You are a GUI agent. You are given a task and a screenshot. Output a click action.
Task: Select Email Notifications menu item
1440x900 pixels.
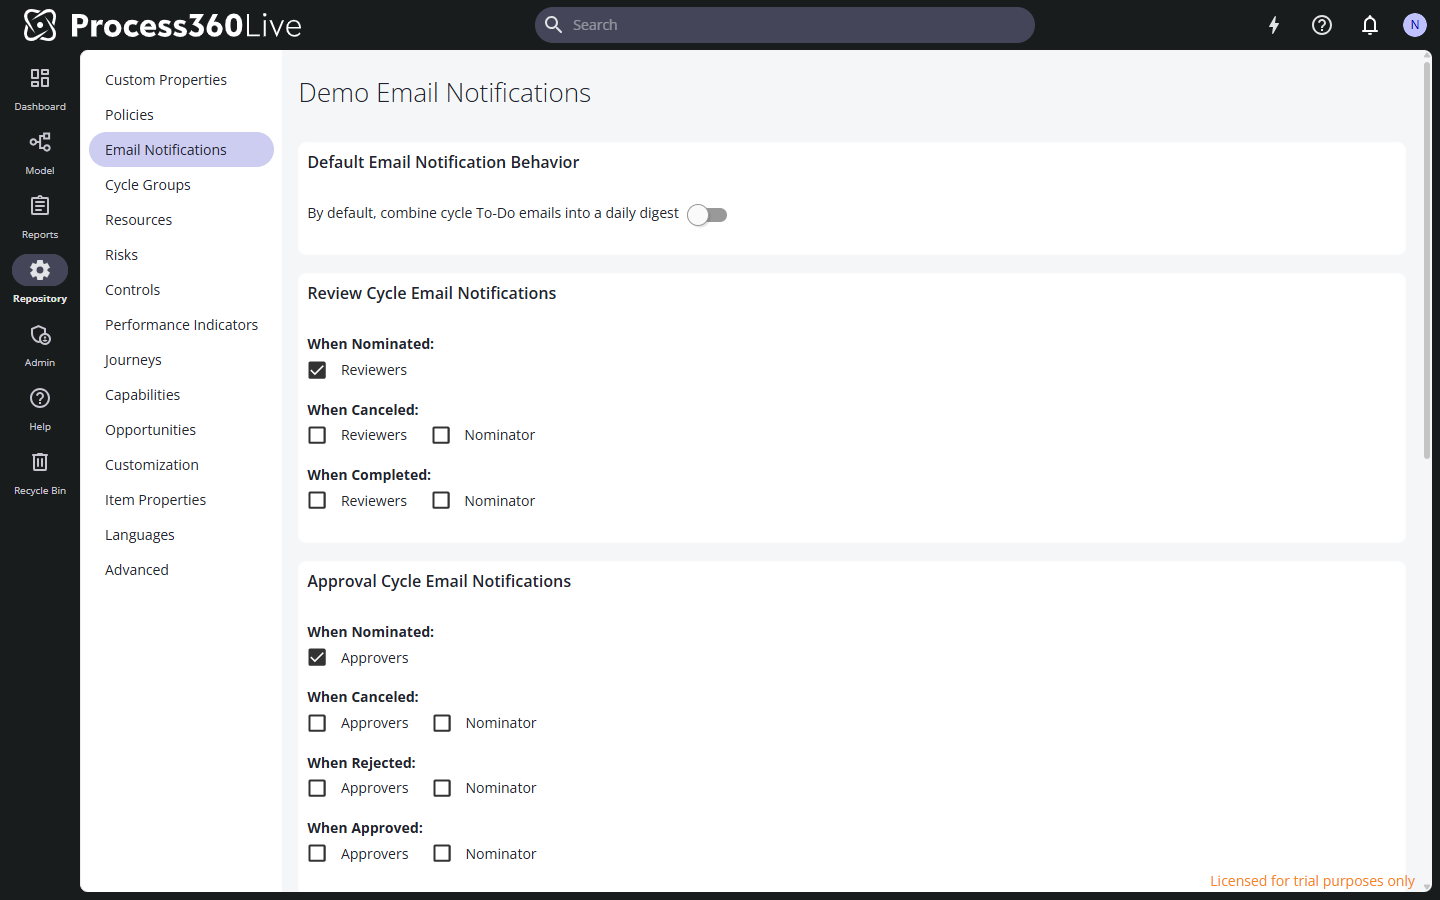point(181,150)
